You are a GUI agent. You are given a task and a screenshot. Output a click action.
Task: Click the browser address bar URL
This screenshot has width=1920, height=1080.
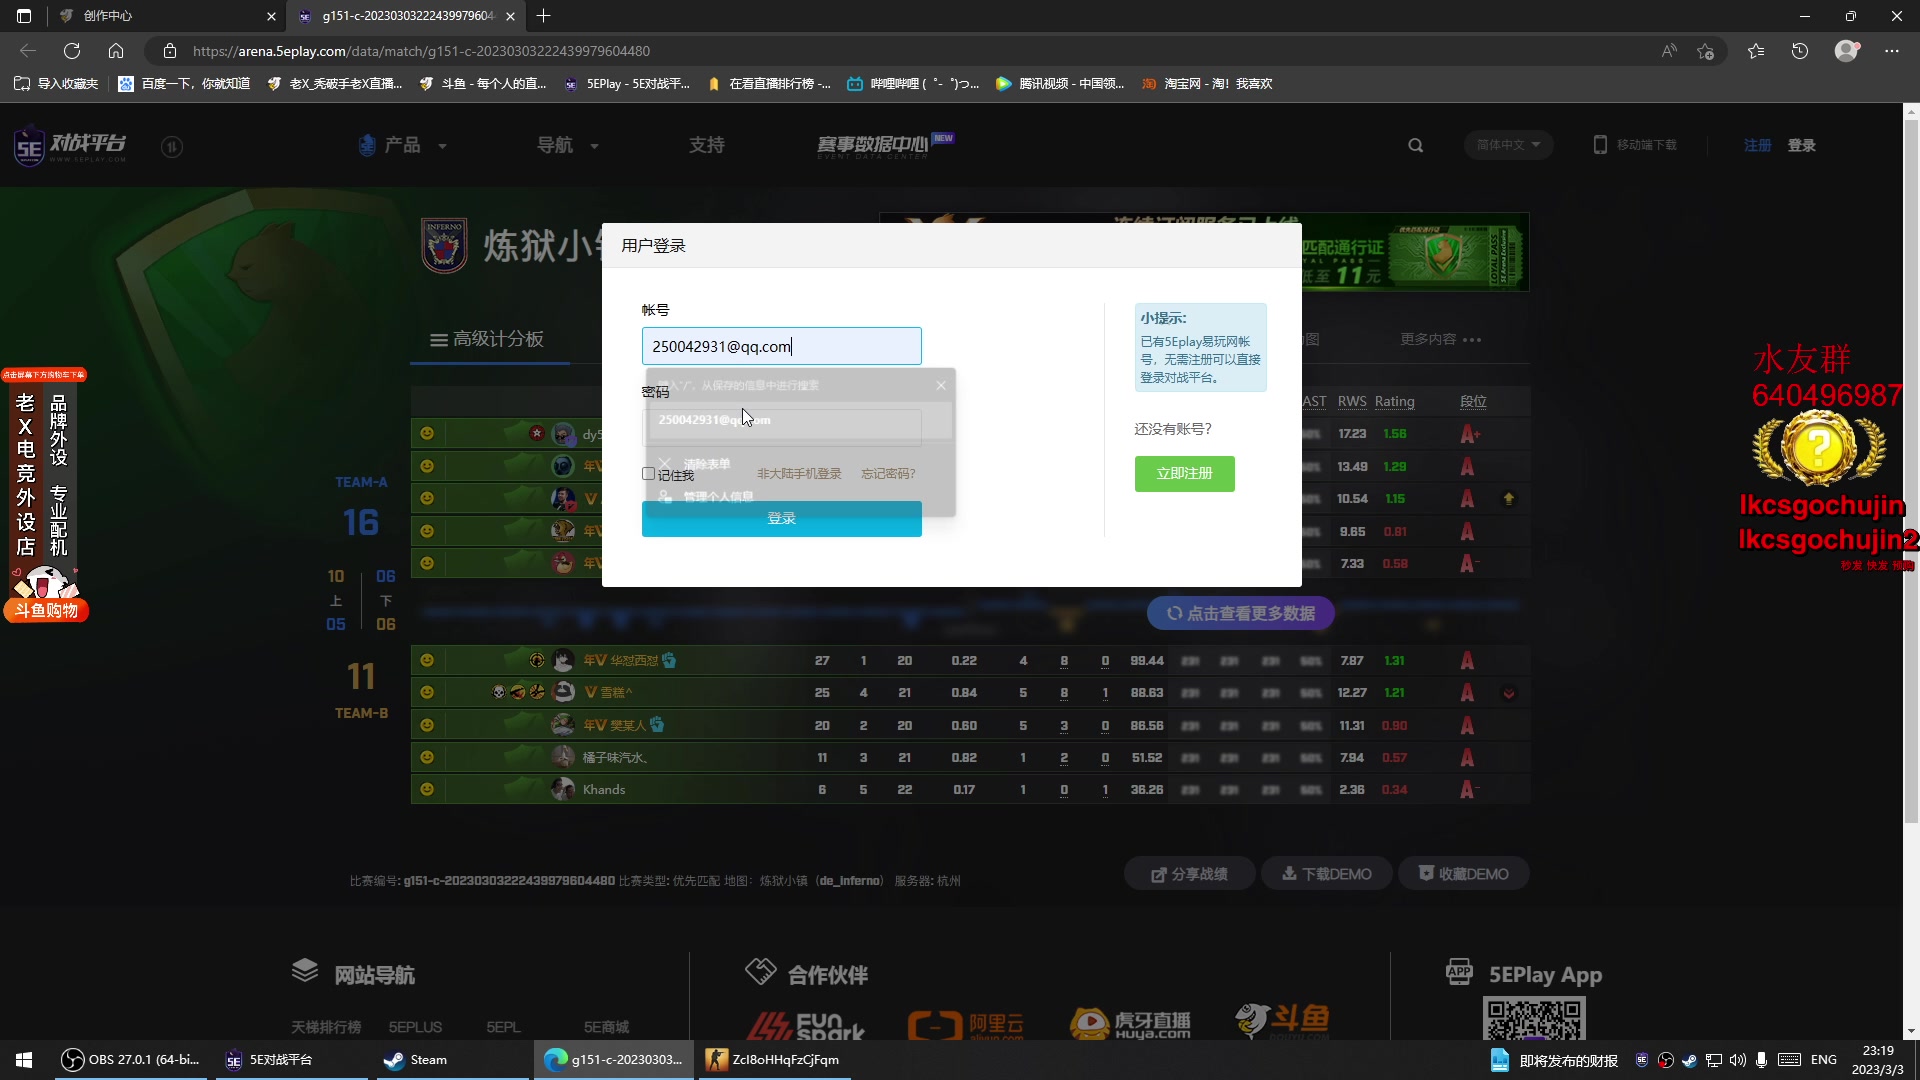421,51
